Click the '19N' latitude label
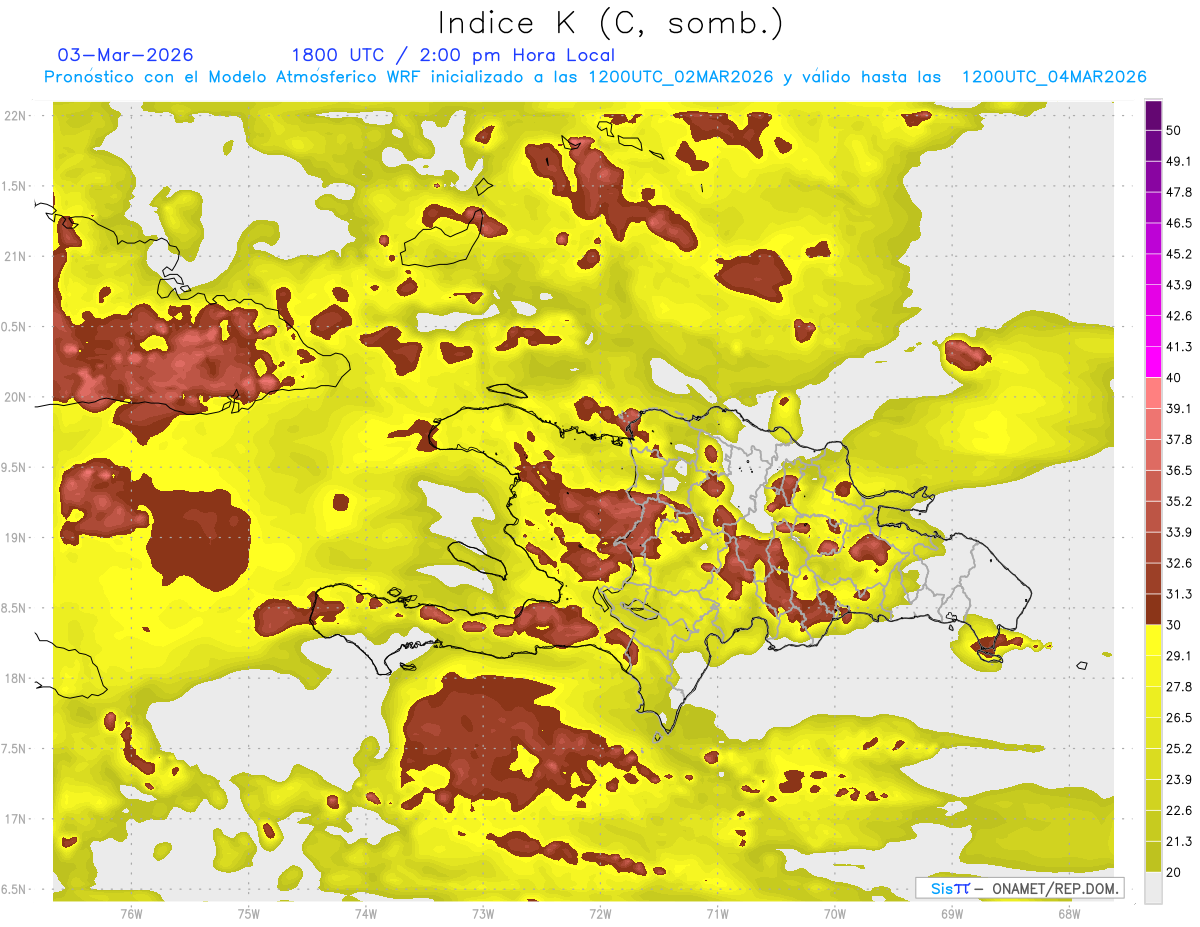This screenshot has width=1200, height=927. pos(15,538)
